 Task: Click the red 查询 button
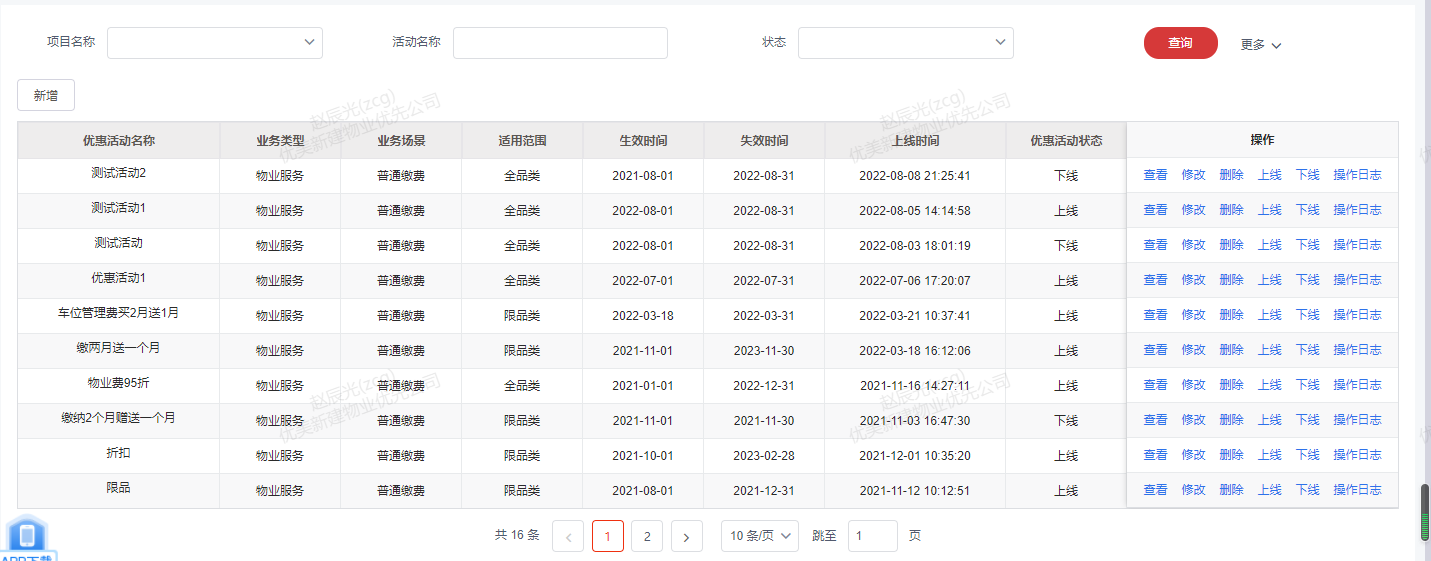1180,43
